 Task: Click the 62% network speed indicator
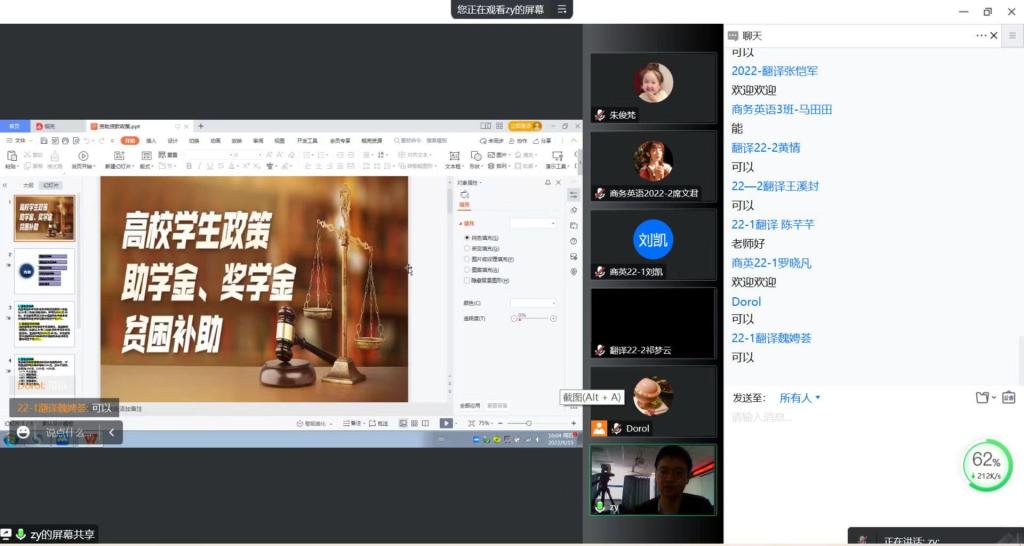pos(986,466)
